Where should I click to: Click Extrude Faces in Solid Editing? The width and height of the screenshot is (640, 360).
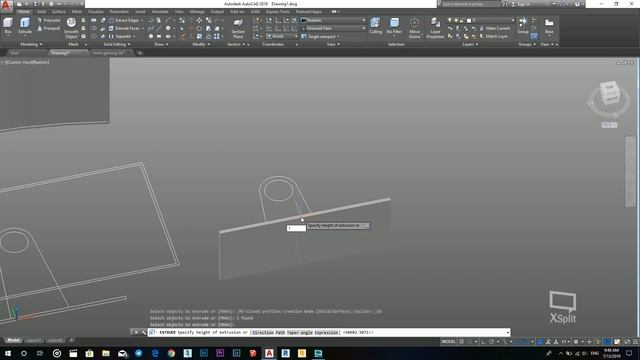point(124,28)
